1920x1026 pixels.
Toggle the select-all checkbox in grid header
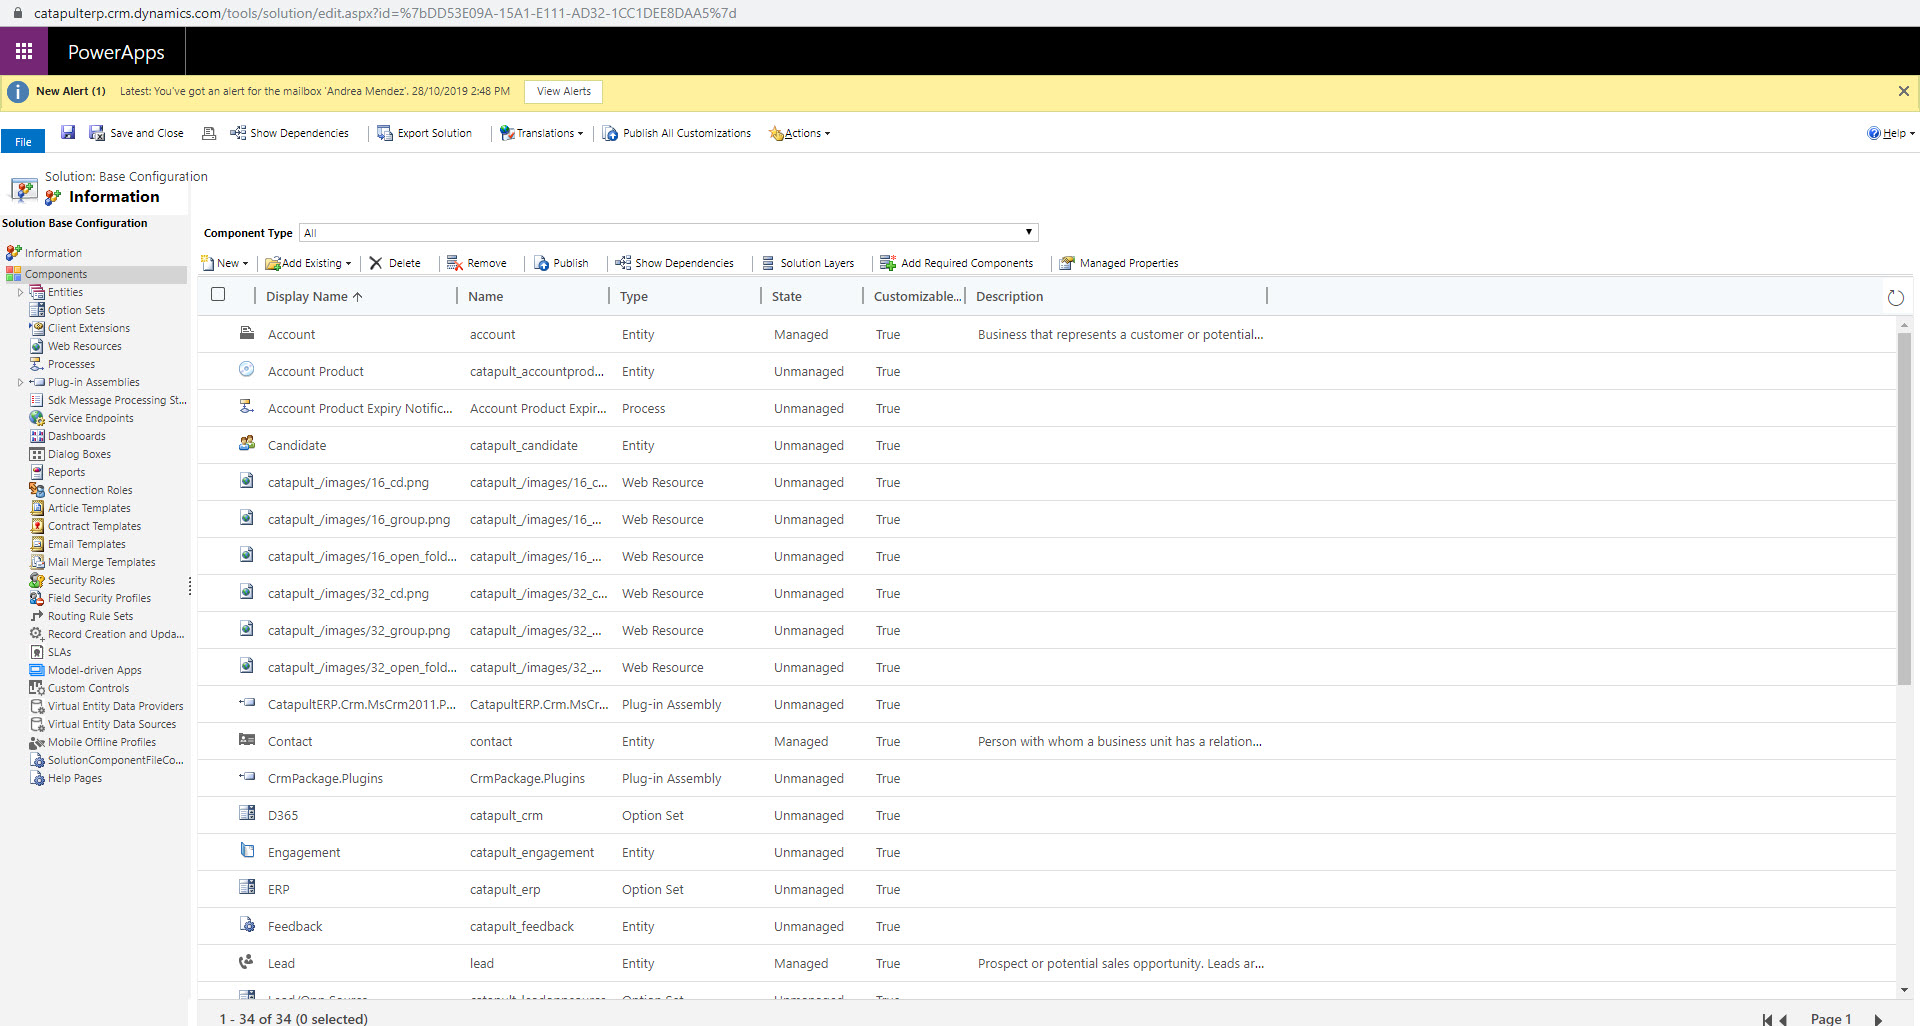[x=217, y=294]
